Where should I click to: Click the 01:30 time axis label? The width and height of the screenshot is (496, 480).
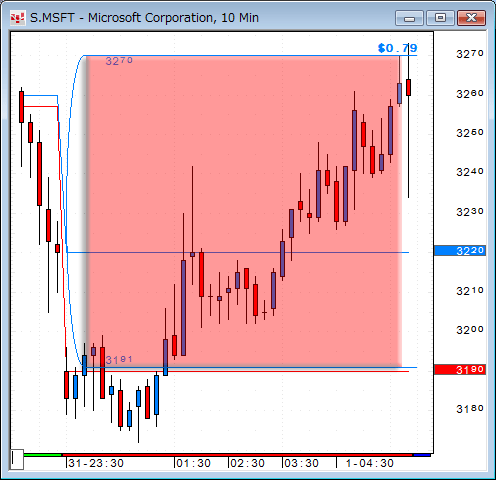193,463
